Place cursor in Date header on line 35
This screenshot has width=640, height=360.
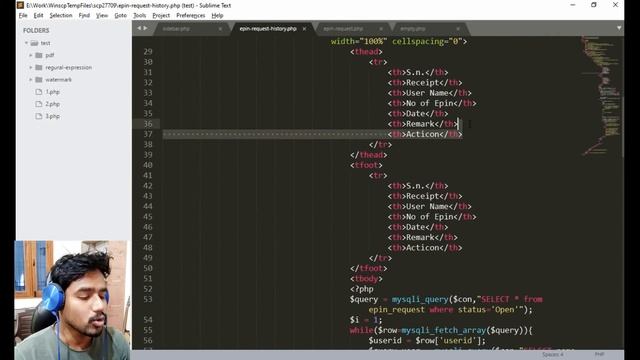(416, 113)
